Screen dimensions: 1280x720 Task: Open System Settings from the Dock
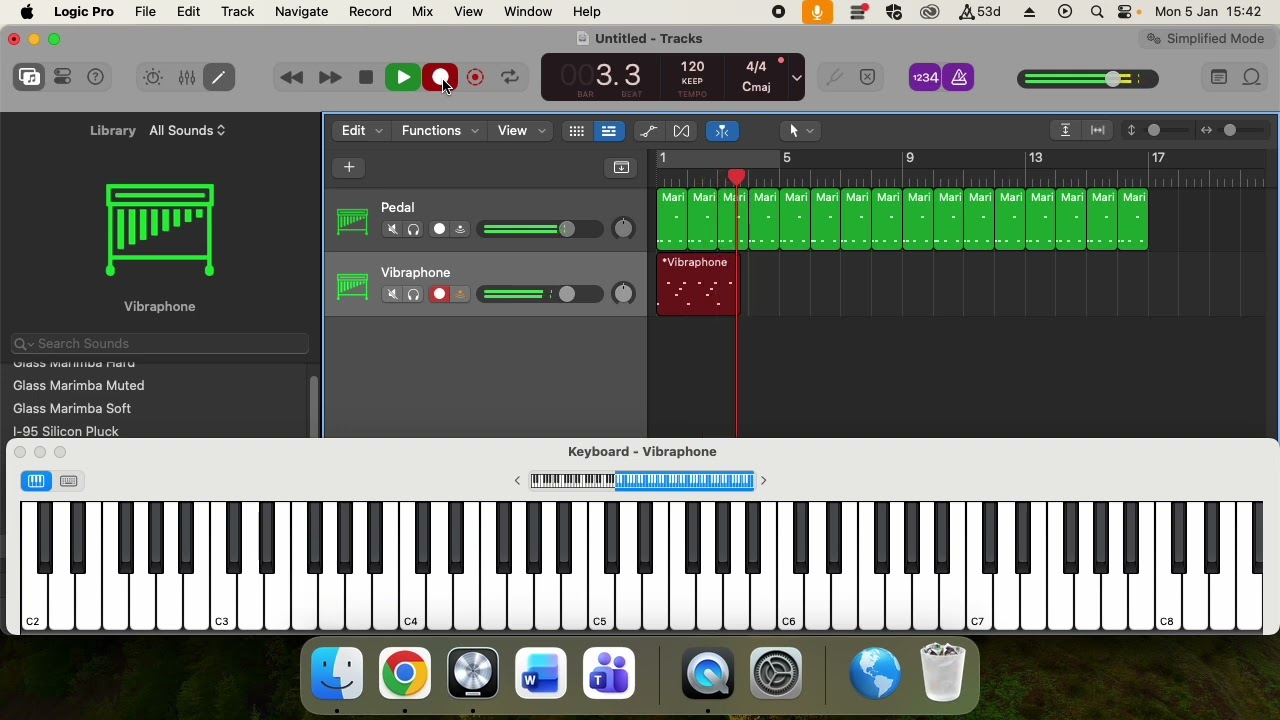tap(776, 673)
